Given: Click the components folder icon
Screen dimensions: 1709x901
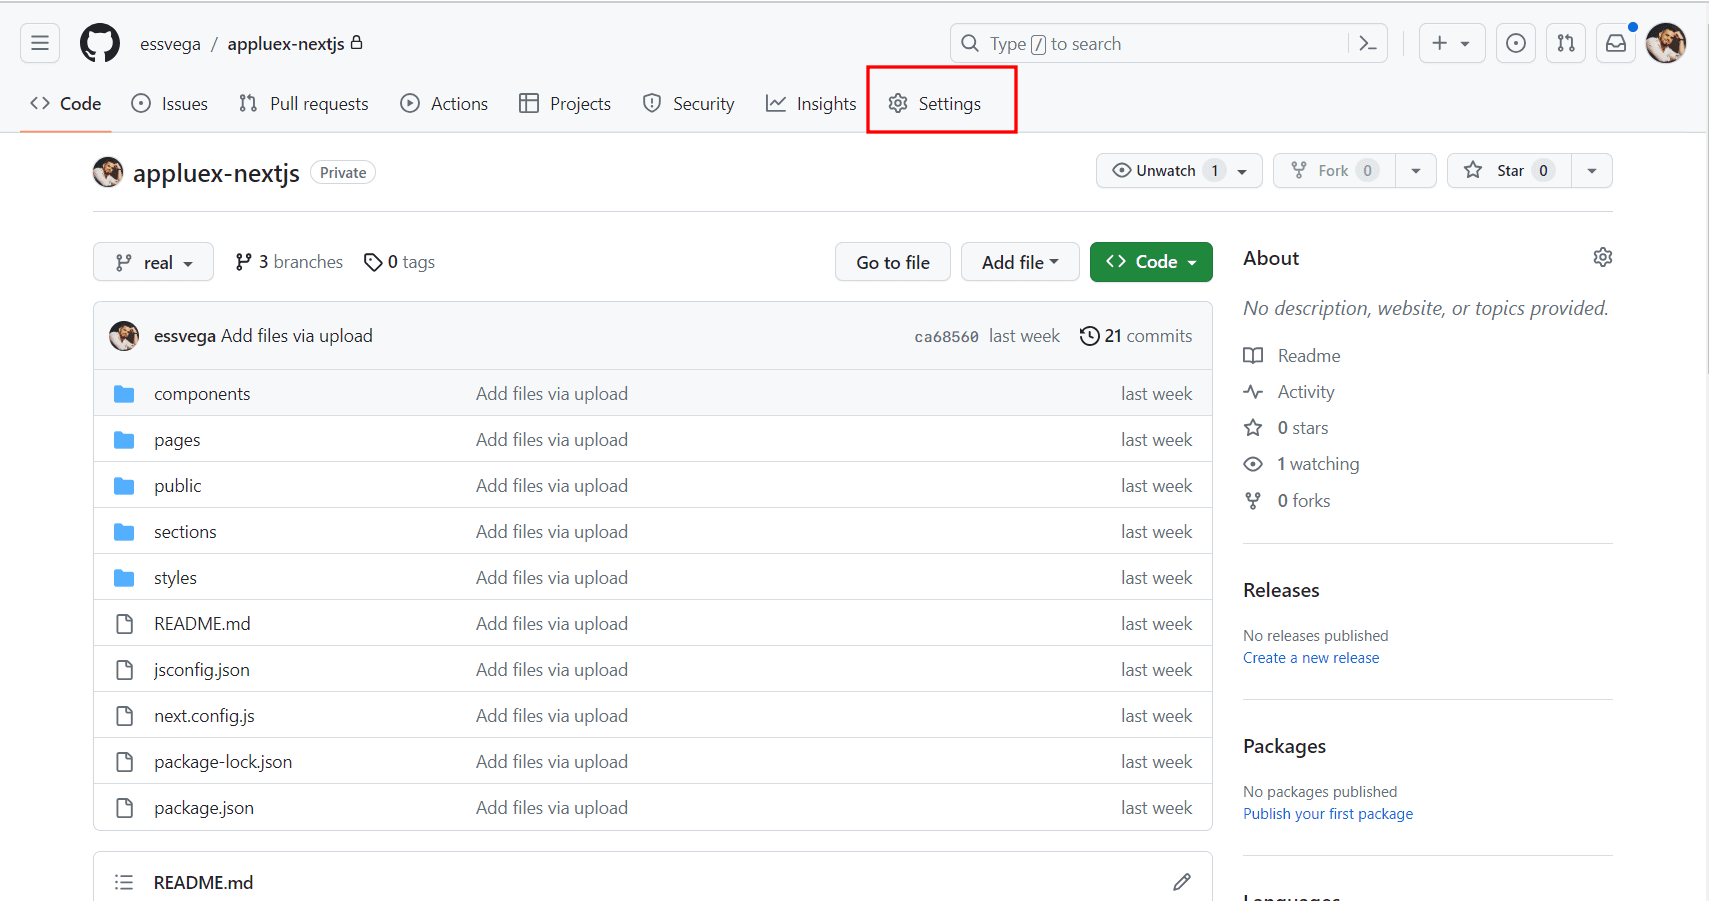Looking at the screenshot, I should (x=124, y=394).
